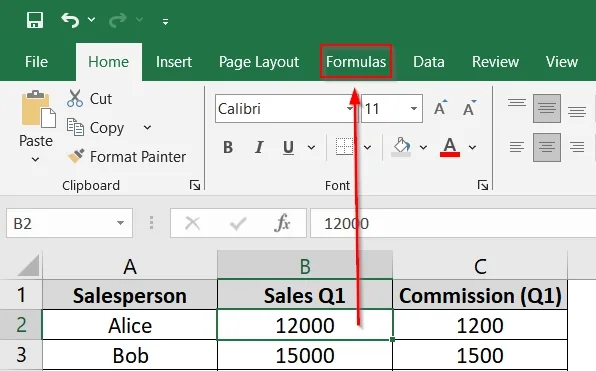Click the Cut scissors button

(90, 98)
